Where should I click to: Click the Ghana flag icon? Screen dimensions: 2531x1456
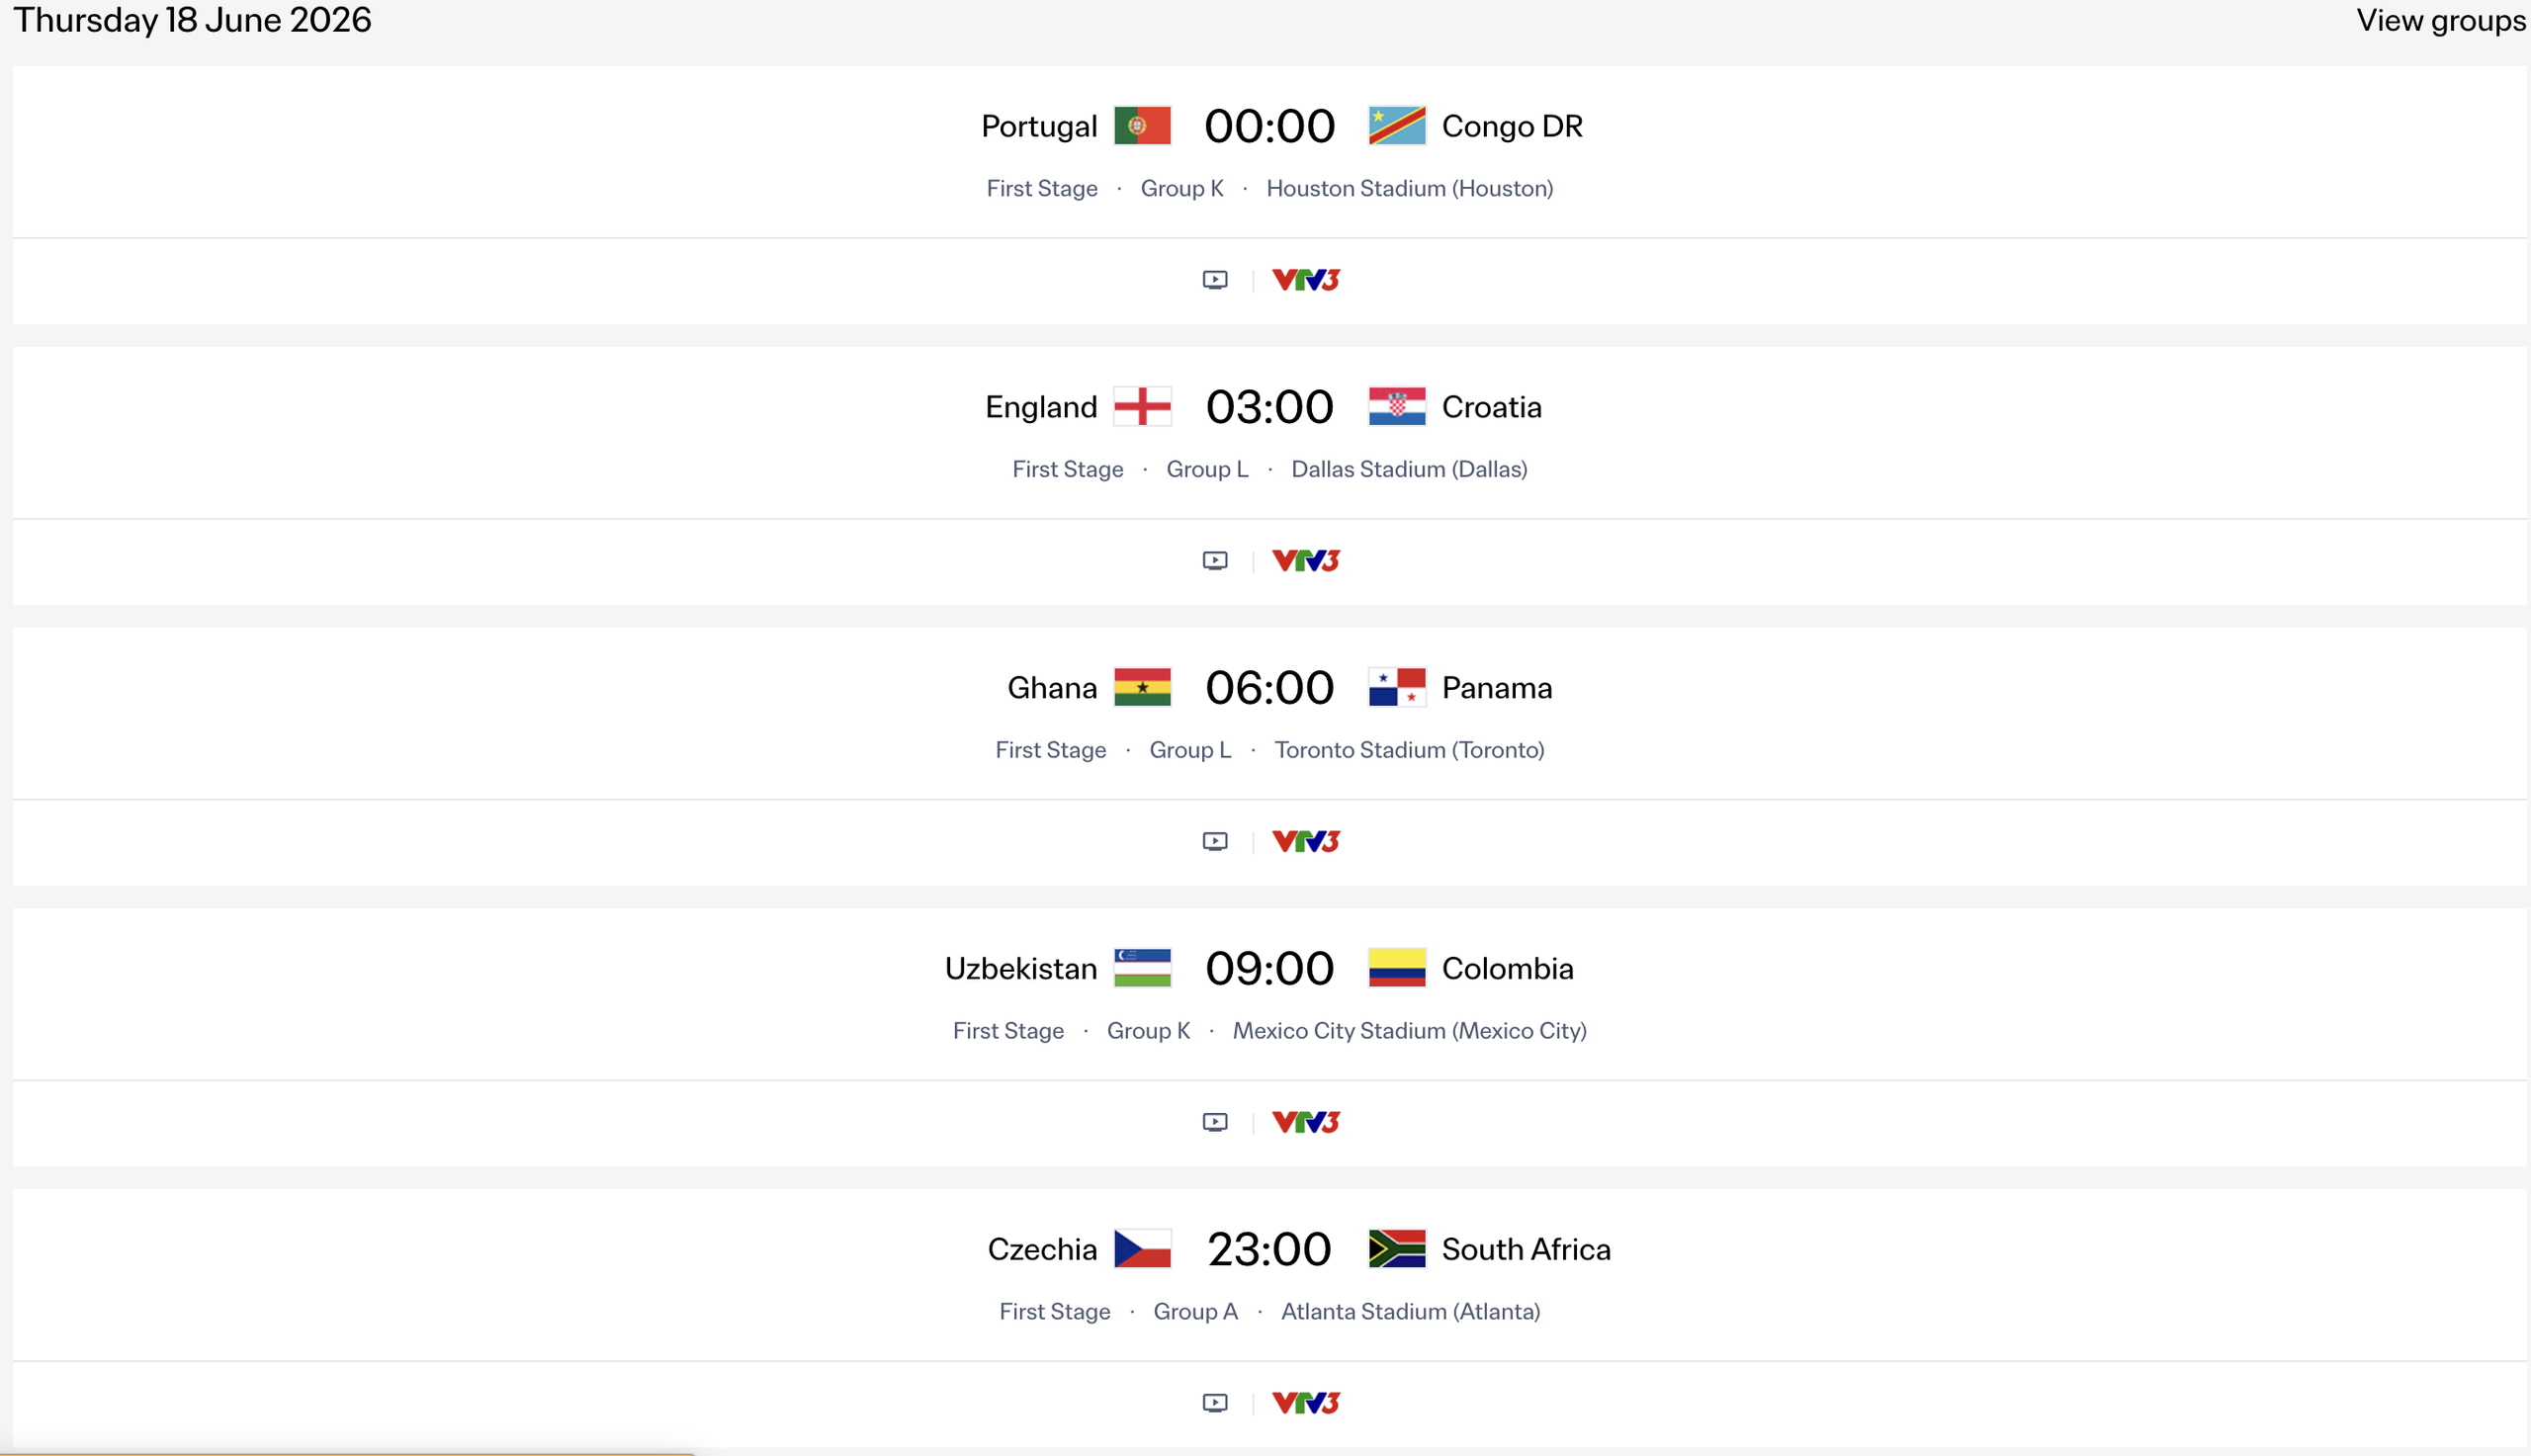coord(1143,687)
